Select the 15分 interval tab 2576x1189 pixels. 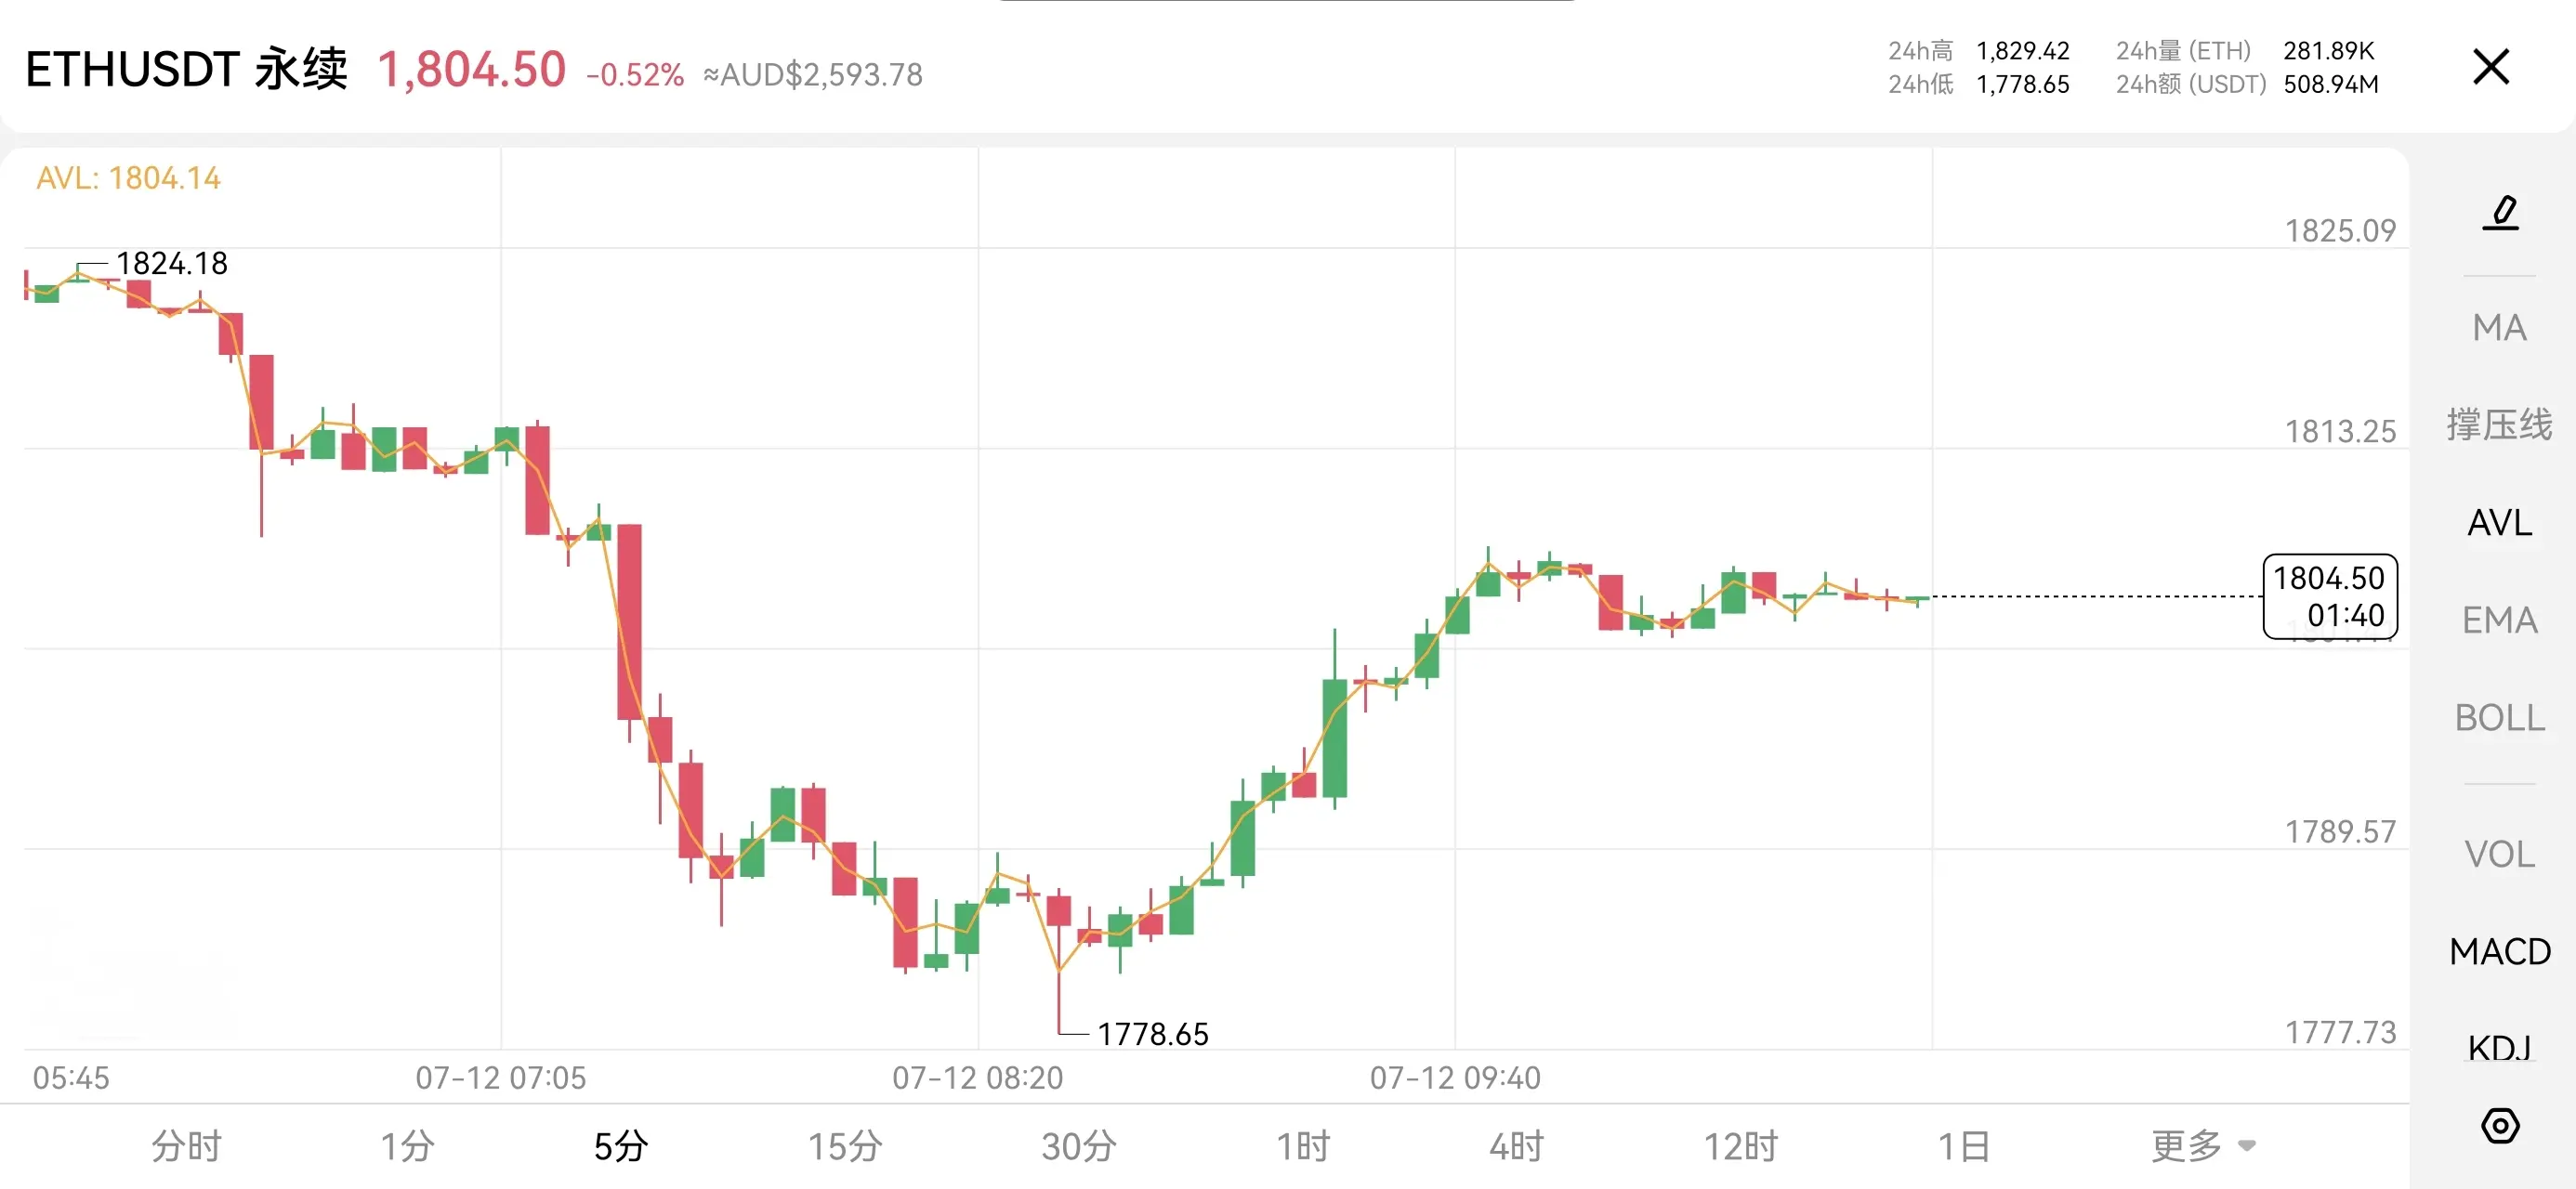pyautogui.click(x=844, y=1145)
